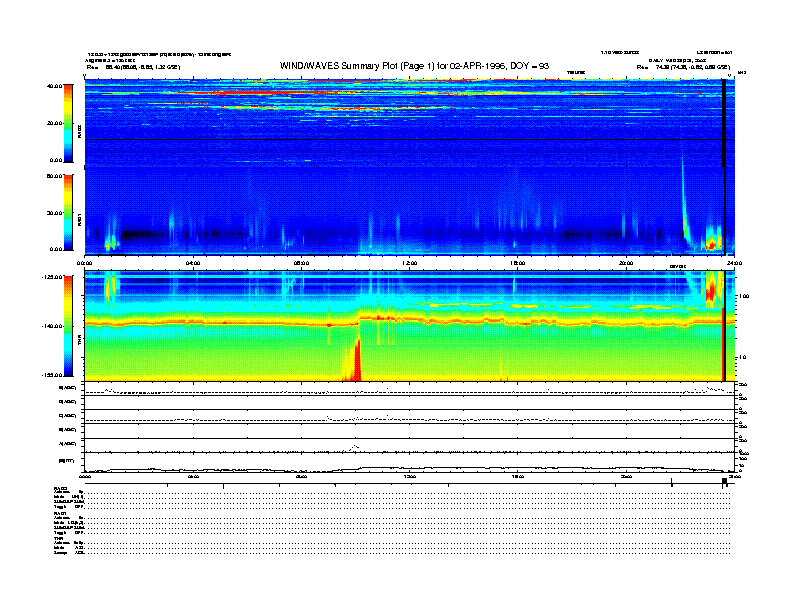Click the 40.00 label on RAD2 color scale
The image size is (792, 612).
point(54,86)
